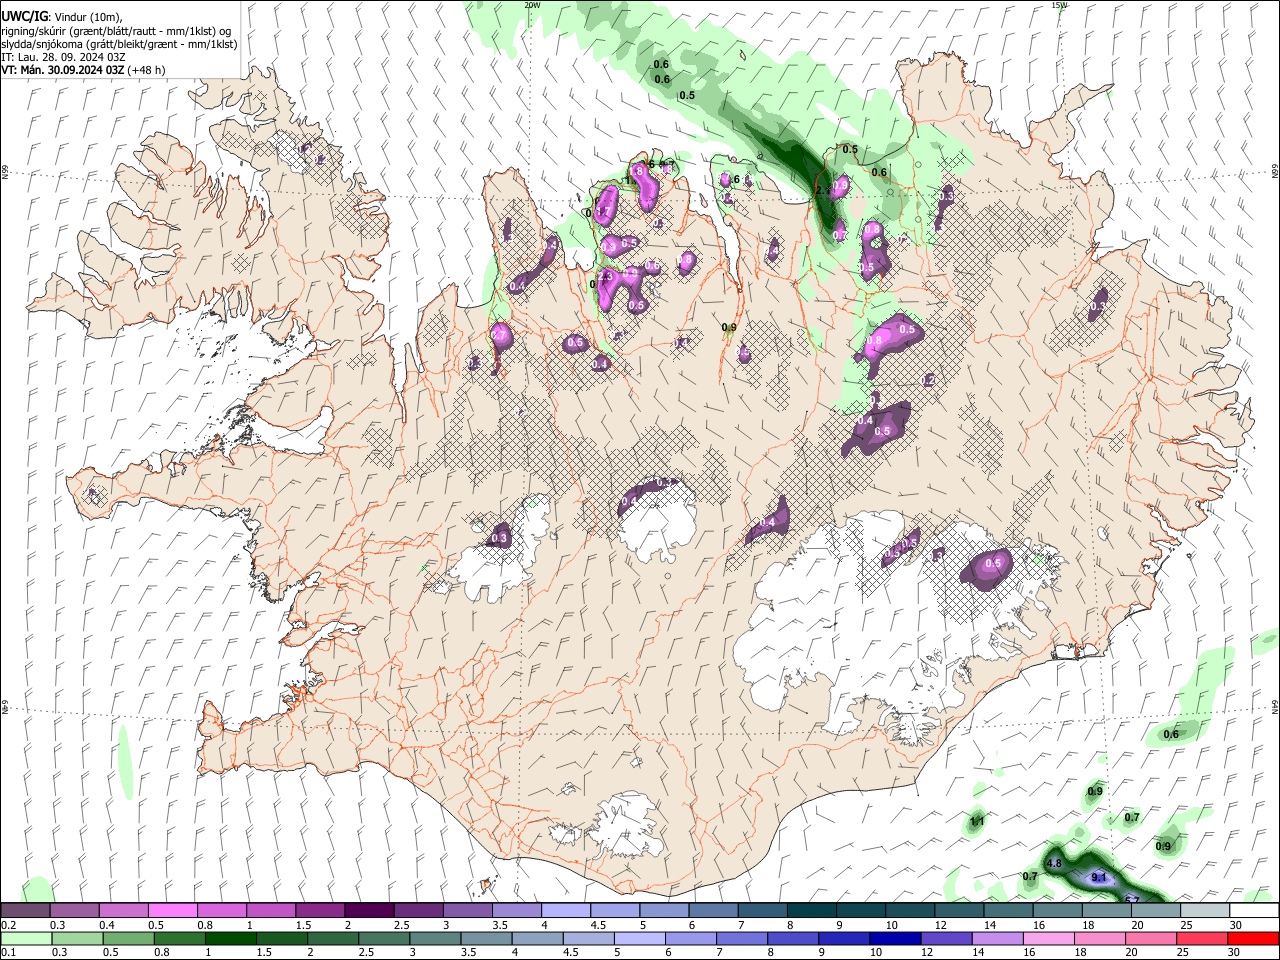1280x960 pixels.
Task: Choose the light gray snow swatch at 25
Action: coord(1206,911)
